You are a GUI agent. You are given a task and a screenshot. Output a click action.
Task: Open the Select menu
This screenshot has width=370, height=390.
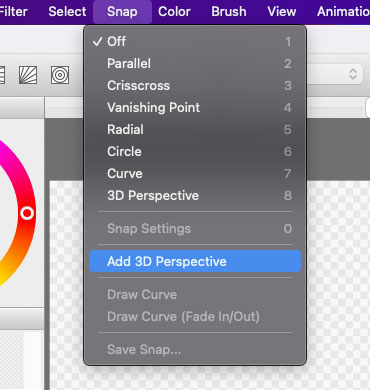tap(67, 12)
